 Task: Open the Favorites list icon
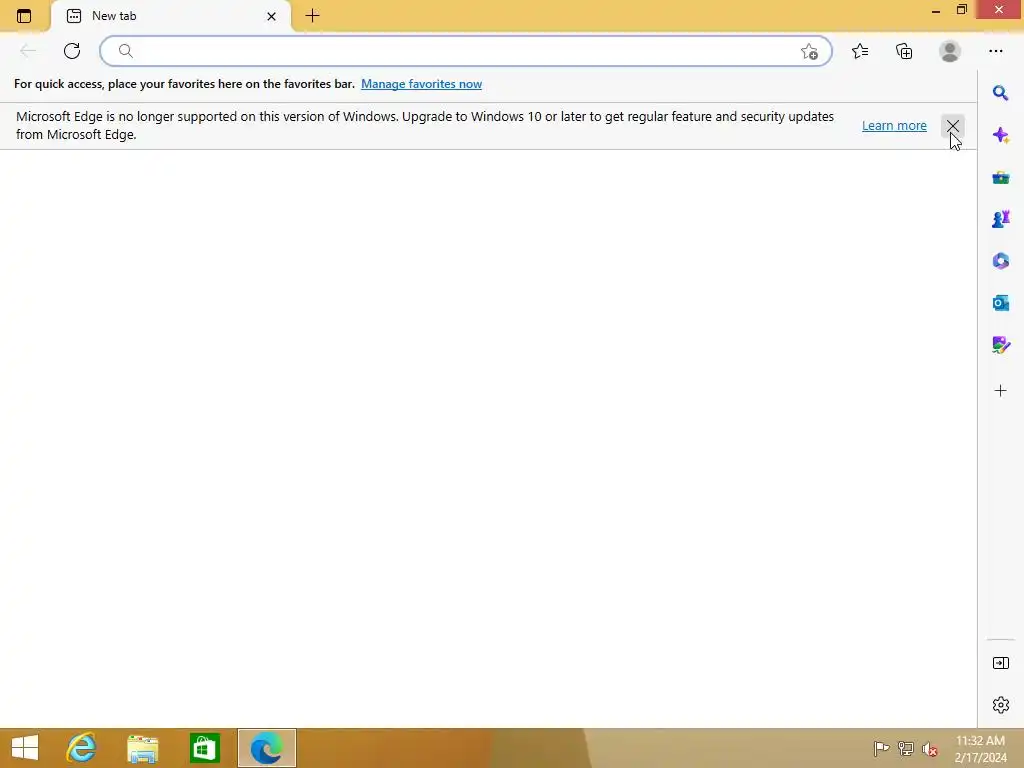click(860, 51)
